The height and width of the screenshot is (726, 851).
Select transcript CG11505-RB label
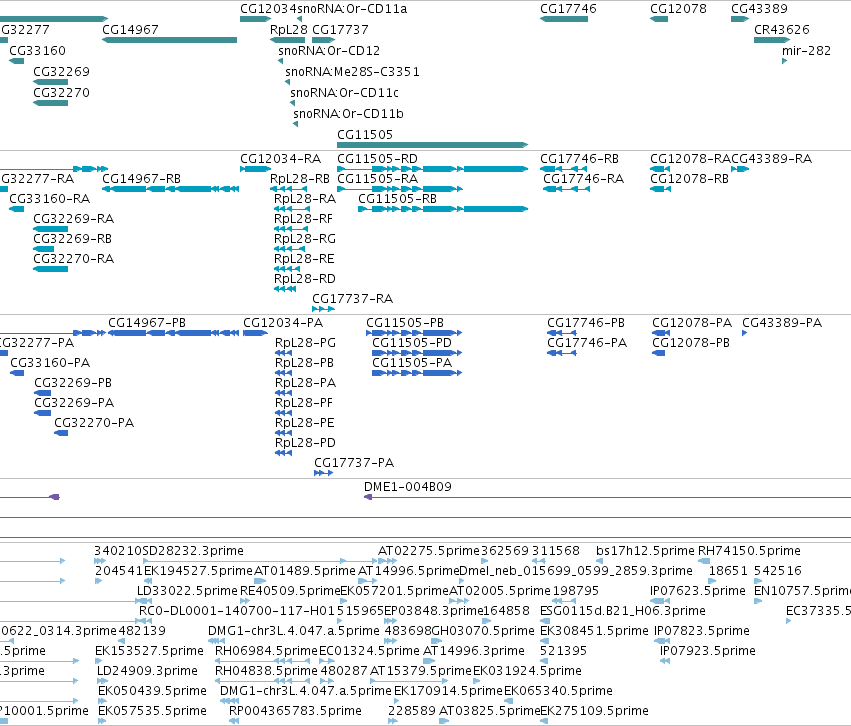(397, 199)
